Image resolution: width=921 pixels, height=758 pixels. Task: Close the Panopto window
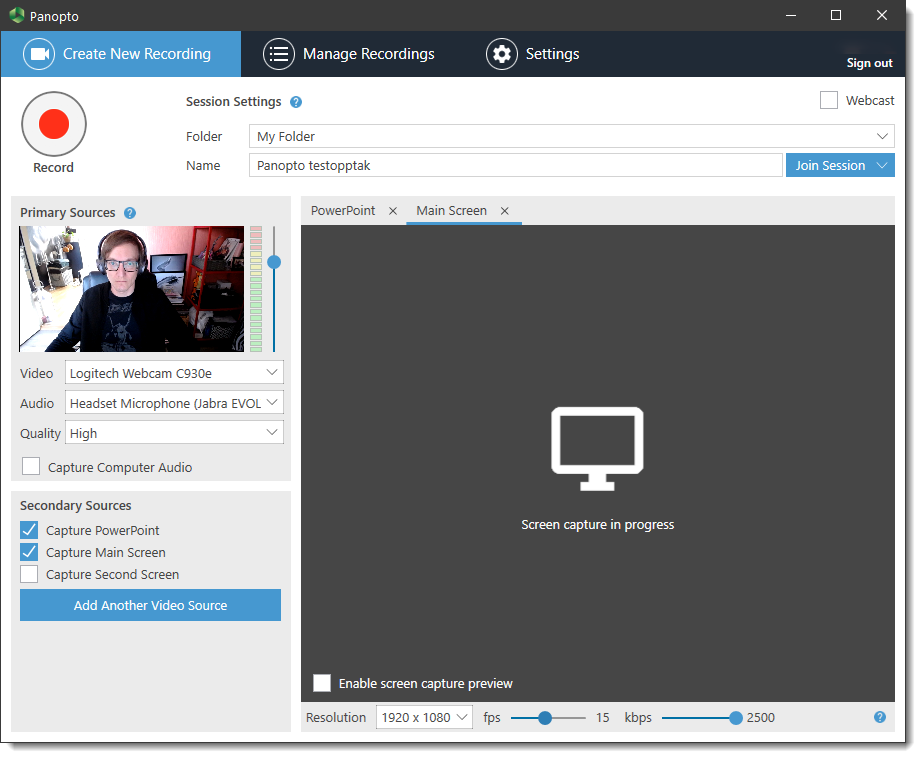pyautogui.click(x=882, y=15)
